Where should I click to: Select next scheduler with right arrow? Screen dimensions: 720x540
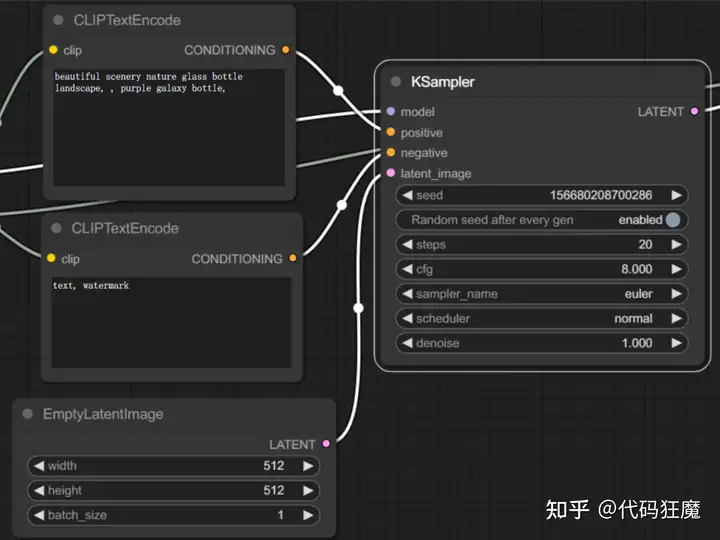(676, 319)
